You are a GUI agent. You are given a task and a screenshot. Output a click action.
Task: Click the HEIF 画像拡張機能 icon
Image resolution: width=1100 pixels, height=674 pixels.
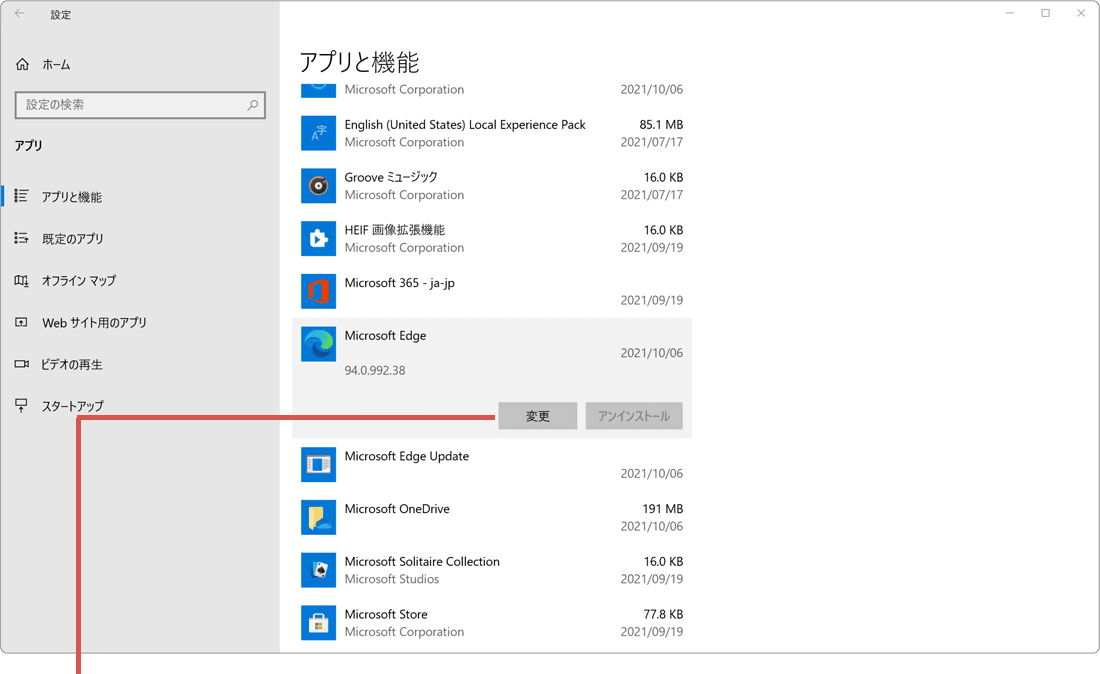coord(318,238)
